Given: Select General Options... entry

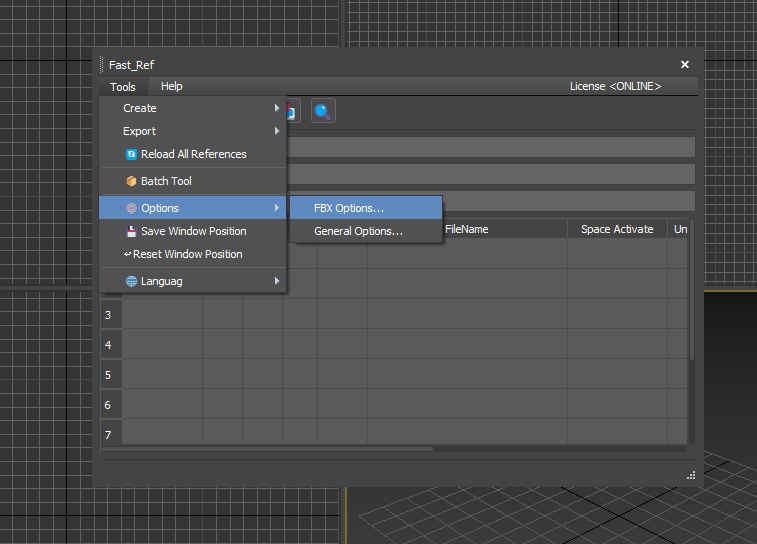Looking at the screenshot, I should tap(358, 231).
